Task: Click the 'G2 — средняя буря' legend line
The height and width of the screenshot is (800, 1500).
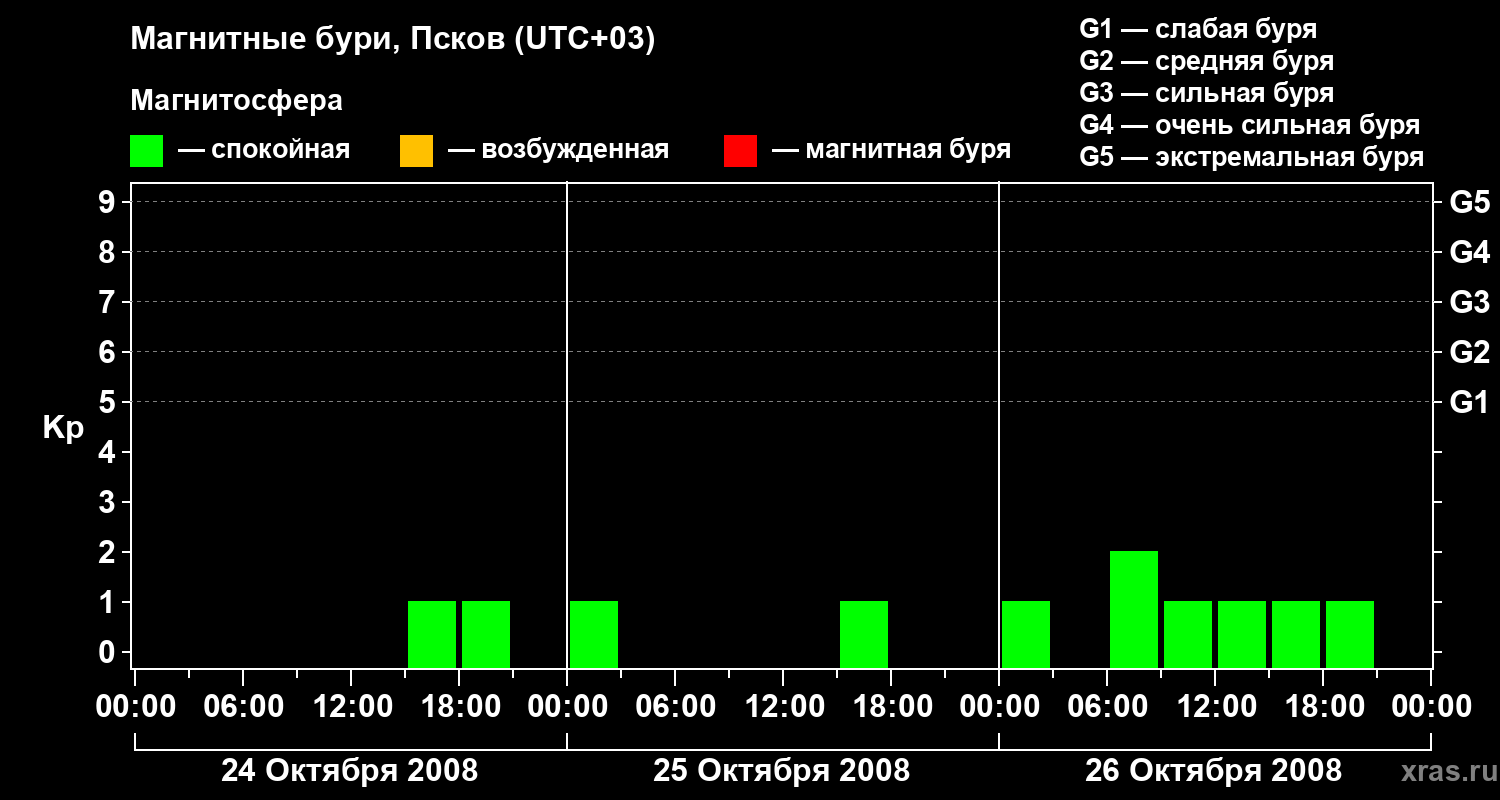Action: [x=1207, y=61]
